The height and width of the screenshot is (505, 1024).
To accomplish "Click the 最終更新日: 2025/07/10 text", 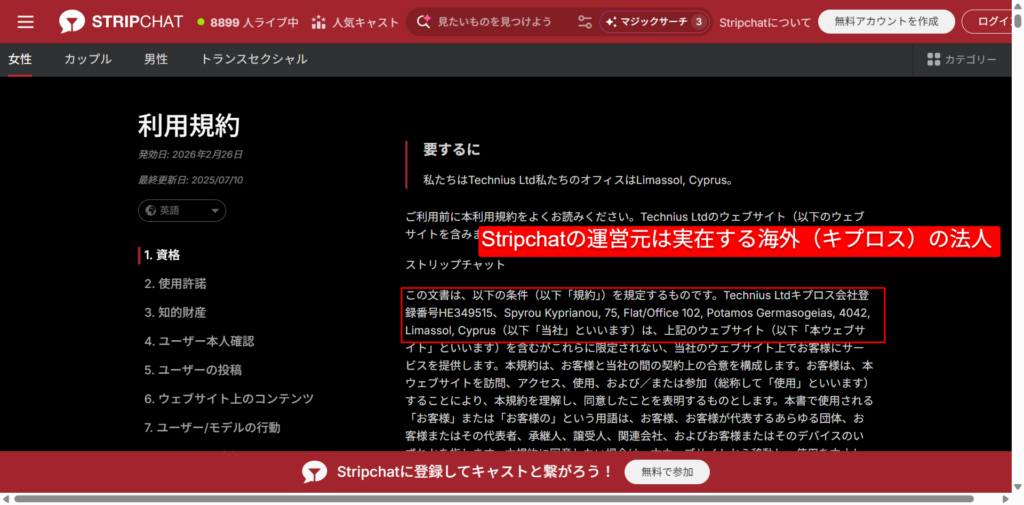I will pyautogui.click(x=191, y=180).
